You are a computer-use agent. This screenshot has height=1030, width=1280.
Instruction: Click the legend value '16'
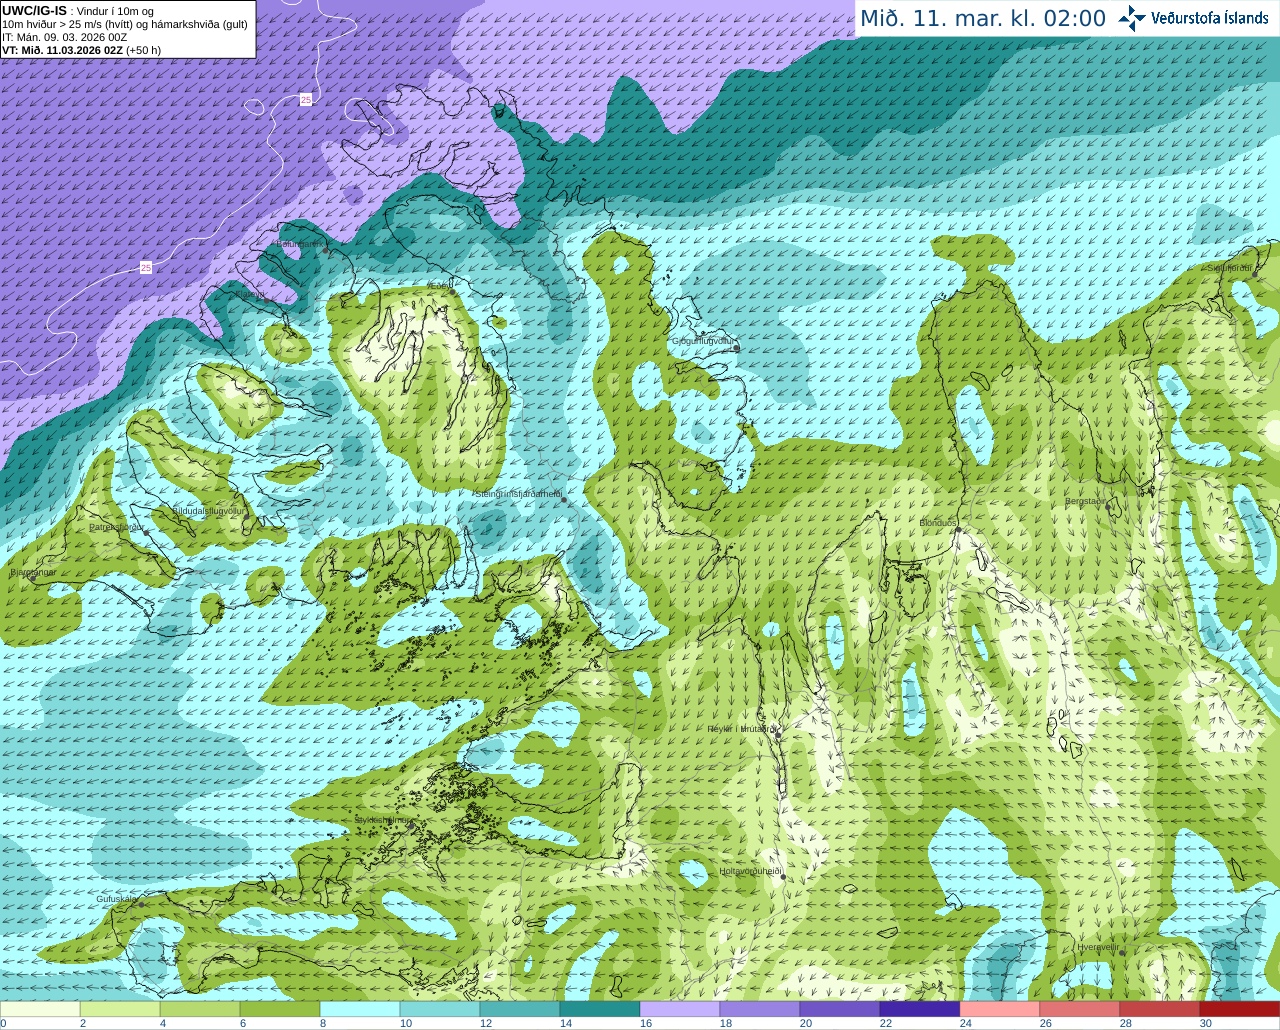pos(646,1023)
